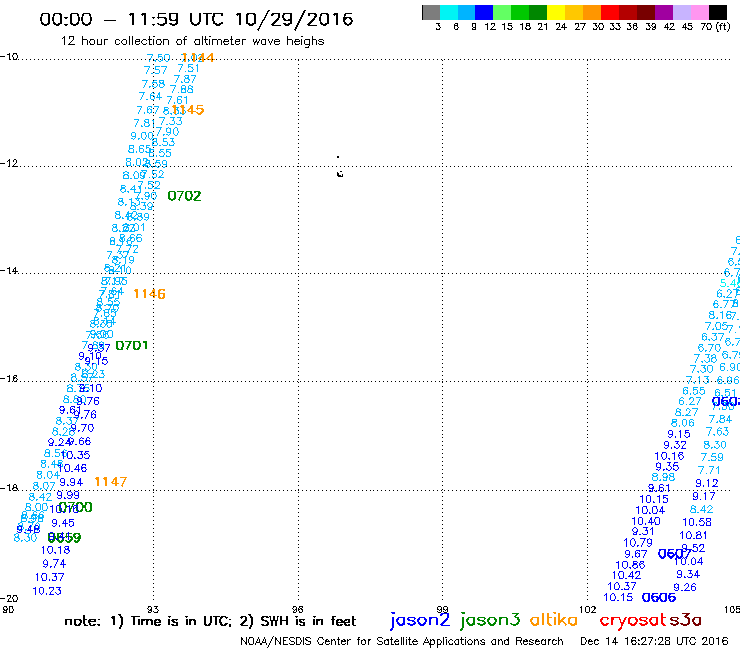The image size is (740, 650).
Task: Click the latitude axis label -18
Action: [x=9, y=488]
